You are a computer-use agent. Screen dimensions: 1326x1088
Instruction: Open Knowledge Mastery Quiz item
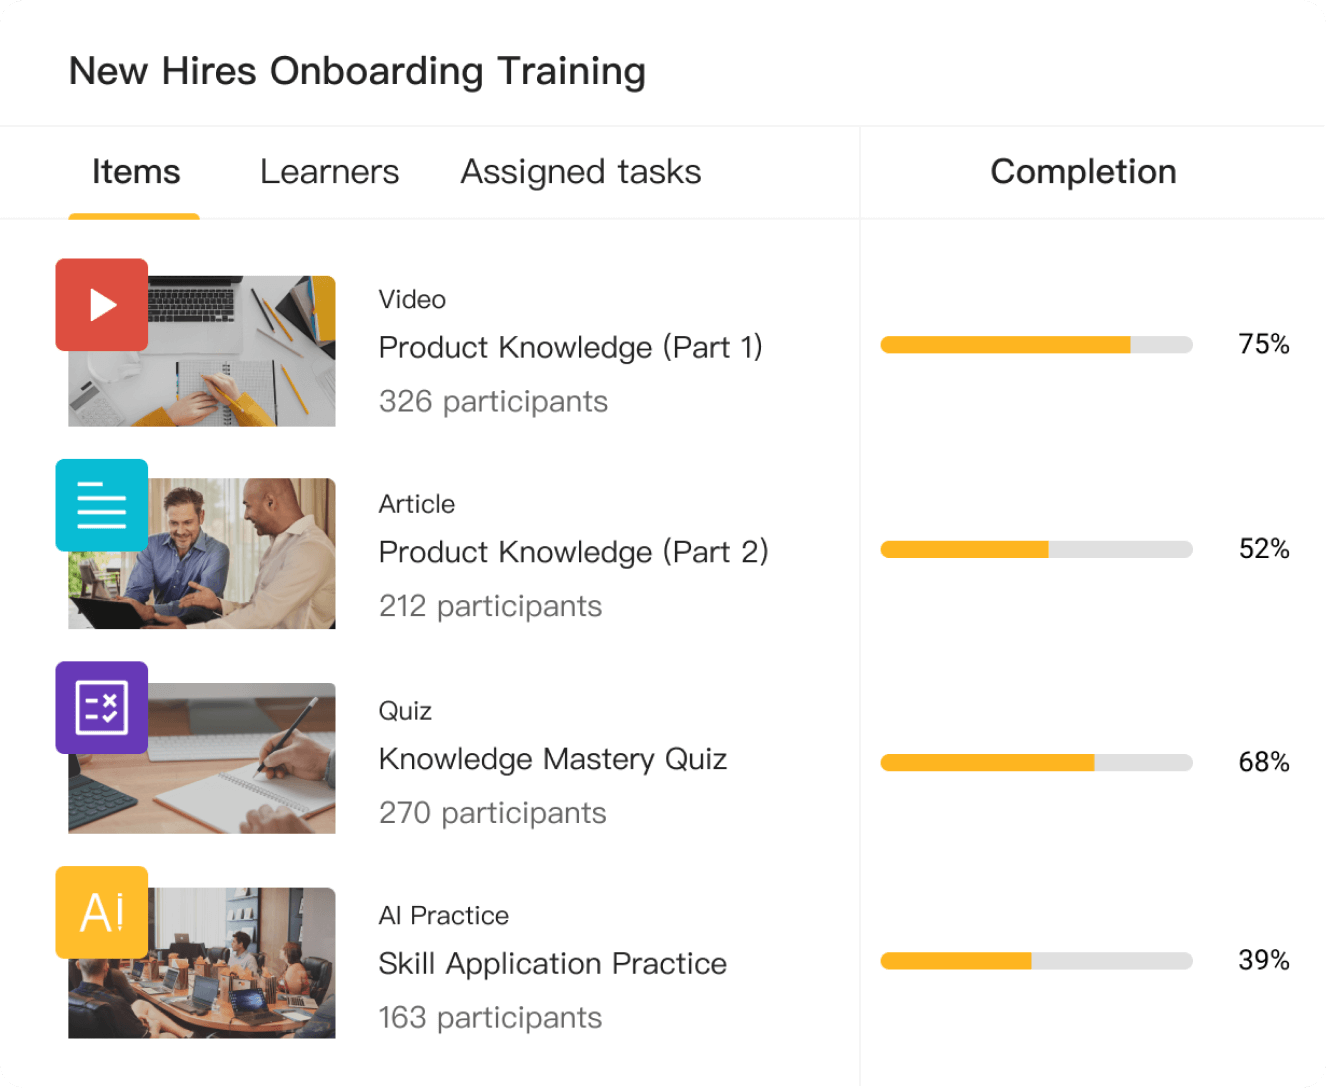point(552,759)
